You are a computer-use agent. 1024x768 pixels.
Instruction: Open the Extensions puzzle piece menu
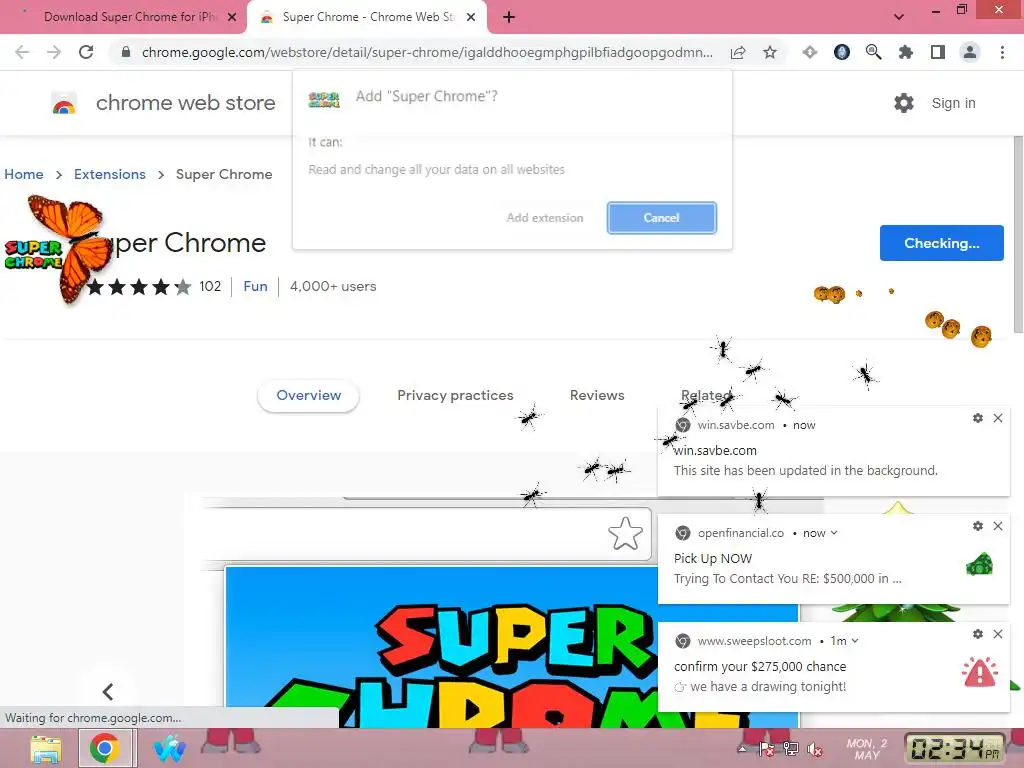click(x=905, y=52)
